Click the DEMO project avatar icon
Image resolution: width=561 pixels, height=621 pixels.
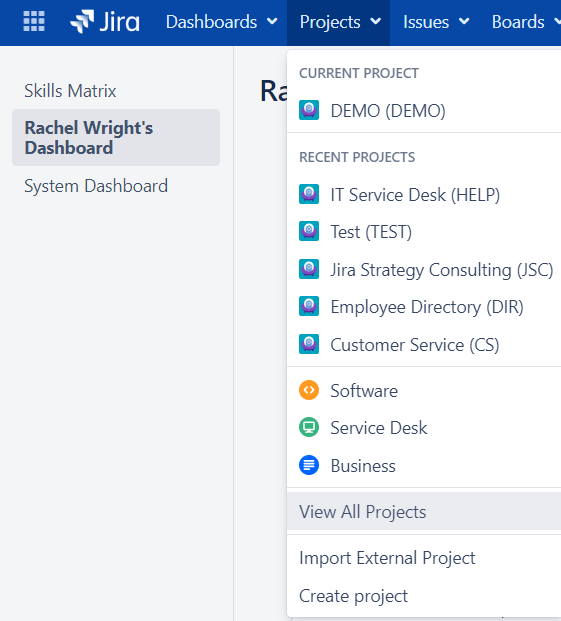tap(309, 110)
